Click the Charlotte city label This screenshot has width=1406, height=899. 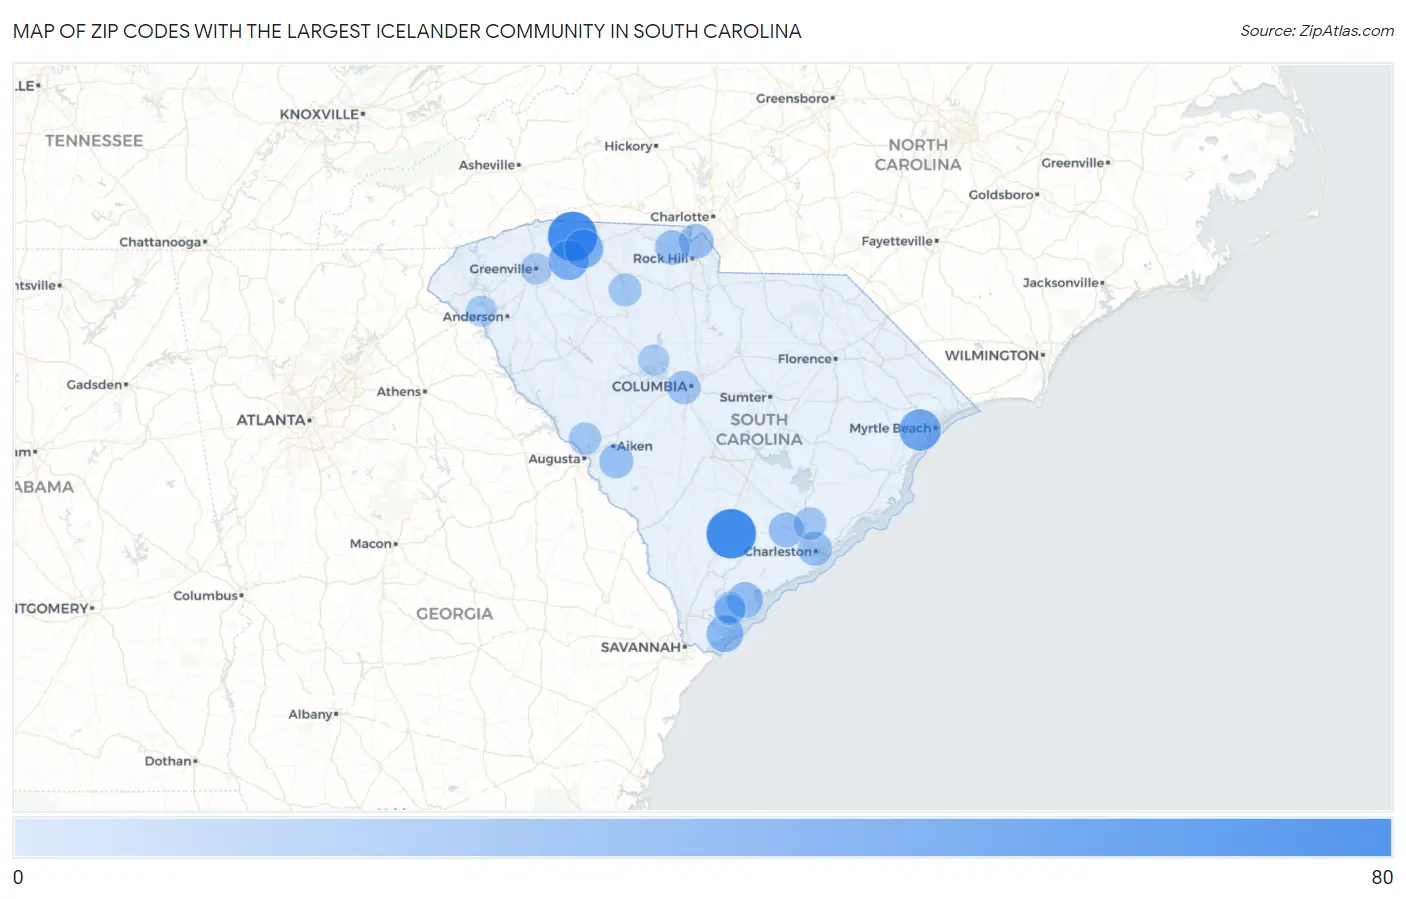point(680,217)
